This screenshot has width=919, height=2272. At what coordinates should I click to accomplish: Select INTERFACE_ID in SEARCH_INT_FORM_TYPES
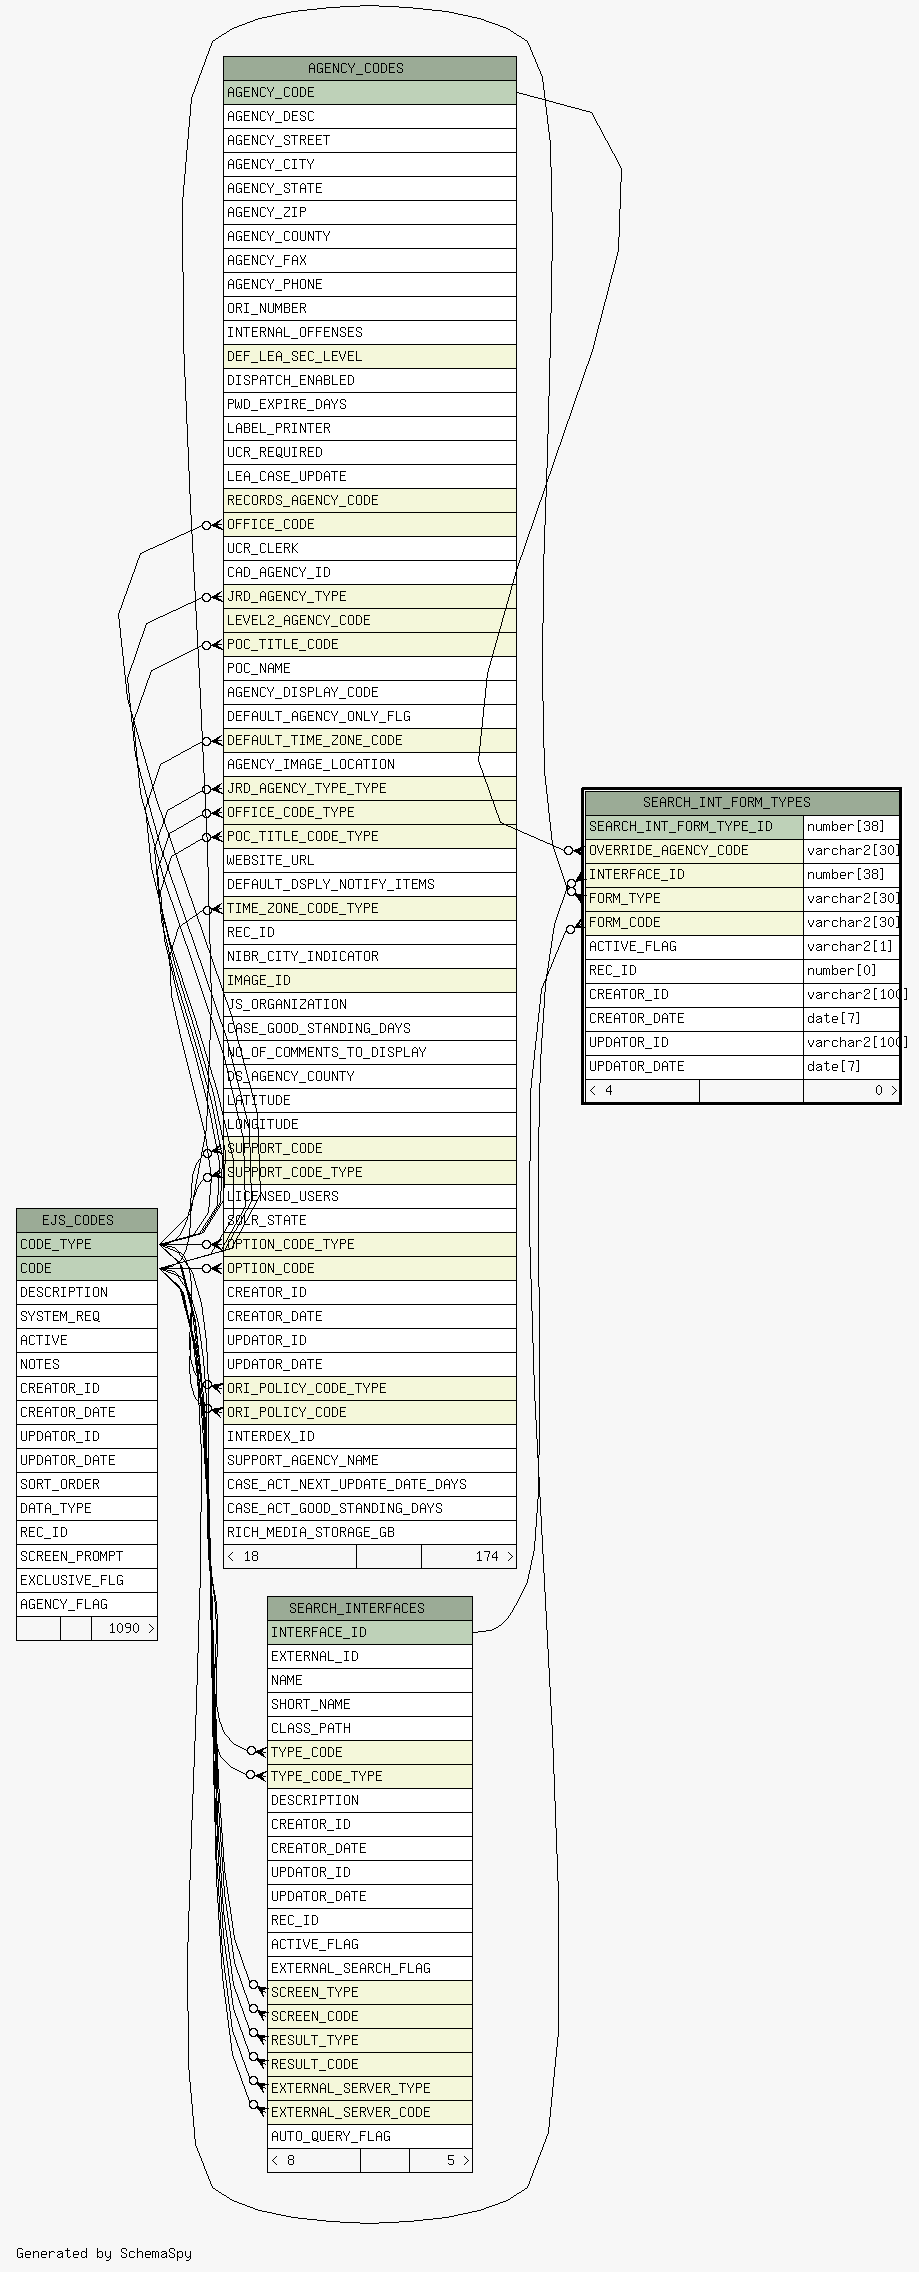694,874
